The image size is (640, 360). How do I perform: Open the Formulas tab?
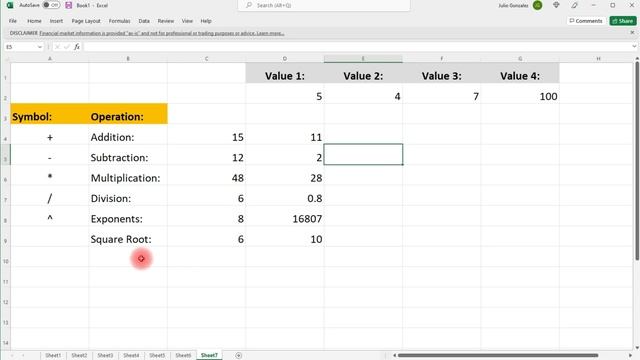click(x=119, y=21)
